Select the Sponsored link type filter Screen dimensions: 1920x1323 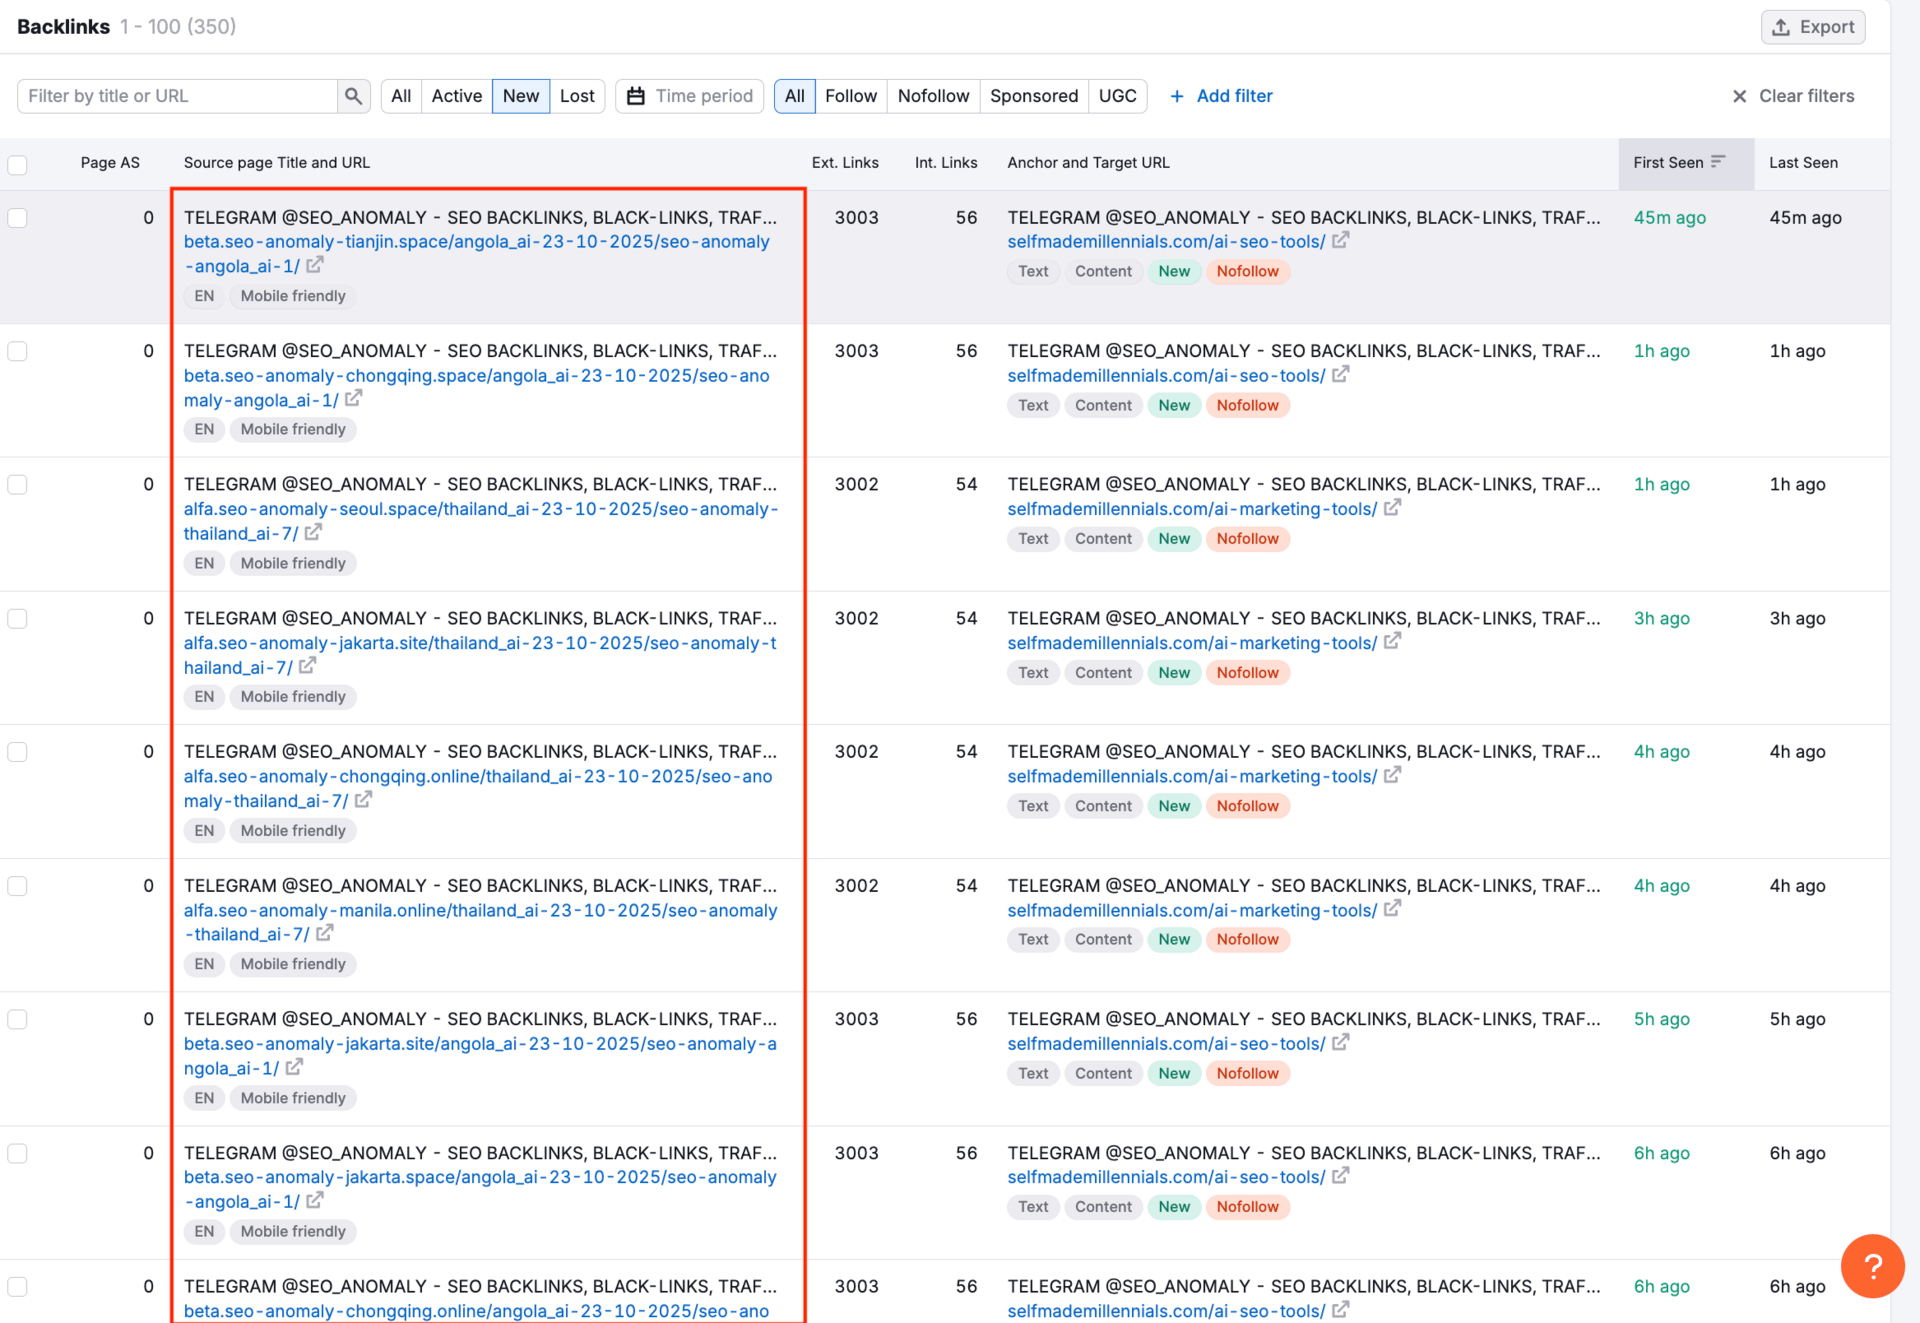pos(1033,96)
